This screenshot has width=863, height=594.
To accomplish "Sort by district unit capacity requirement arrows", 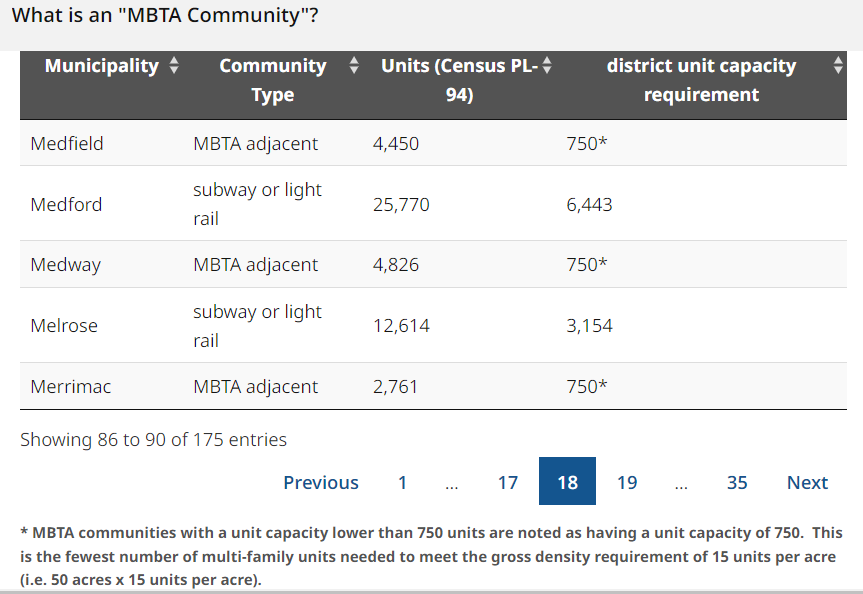I will tap(838, 66).
